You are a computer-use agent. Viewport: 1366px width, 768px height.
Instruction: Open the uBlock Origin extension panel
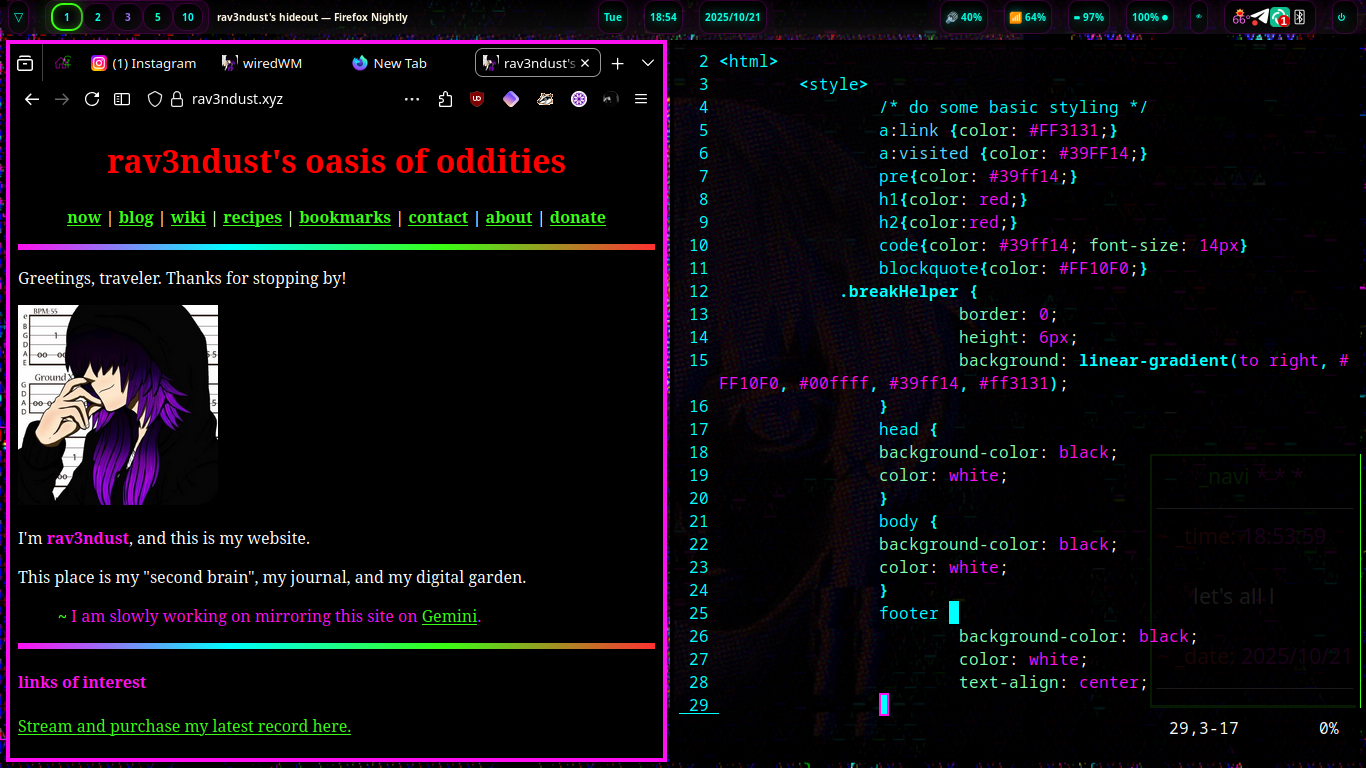tap(476, 98)
